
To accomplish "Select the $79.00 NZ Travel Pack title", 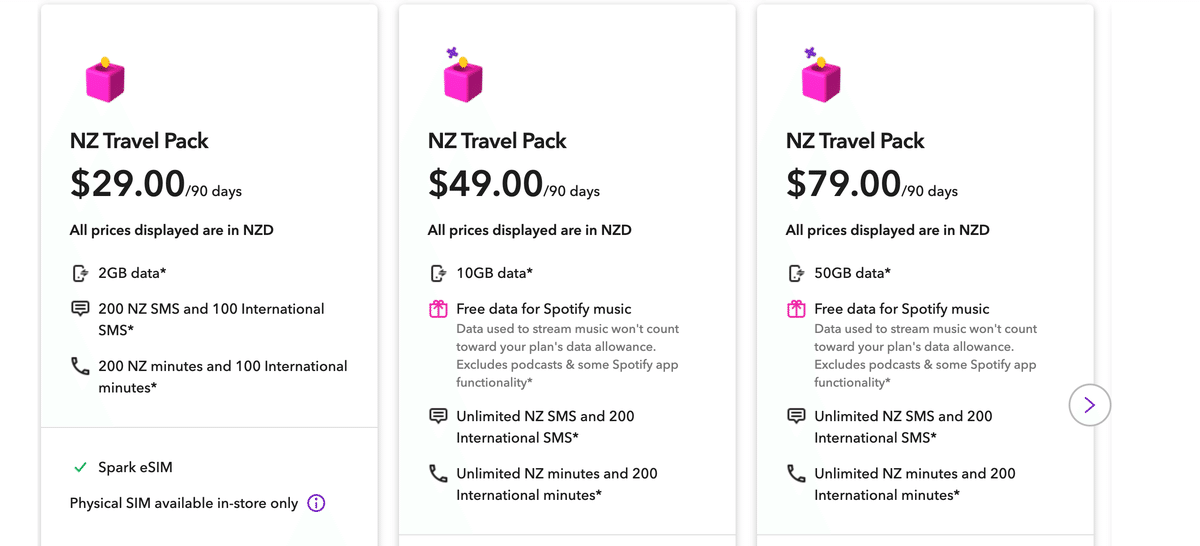I will tap(855, 141).
